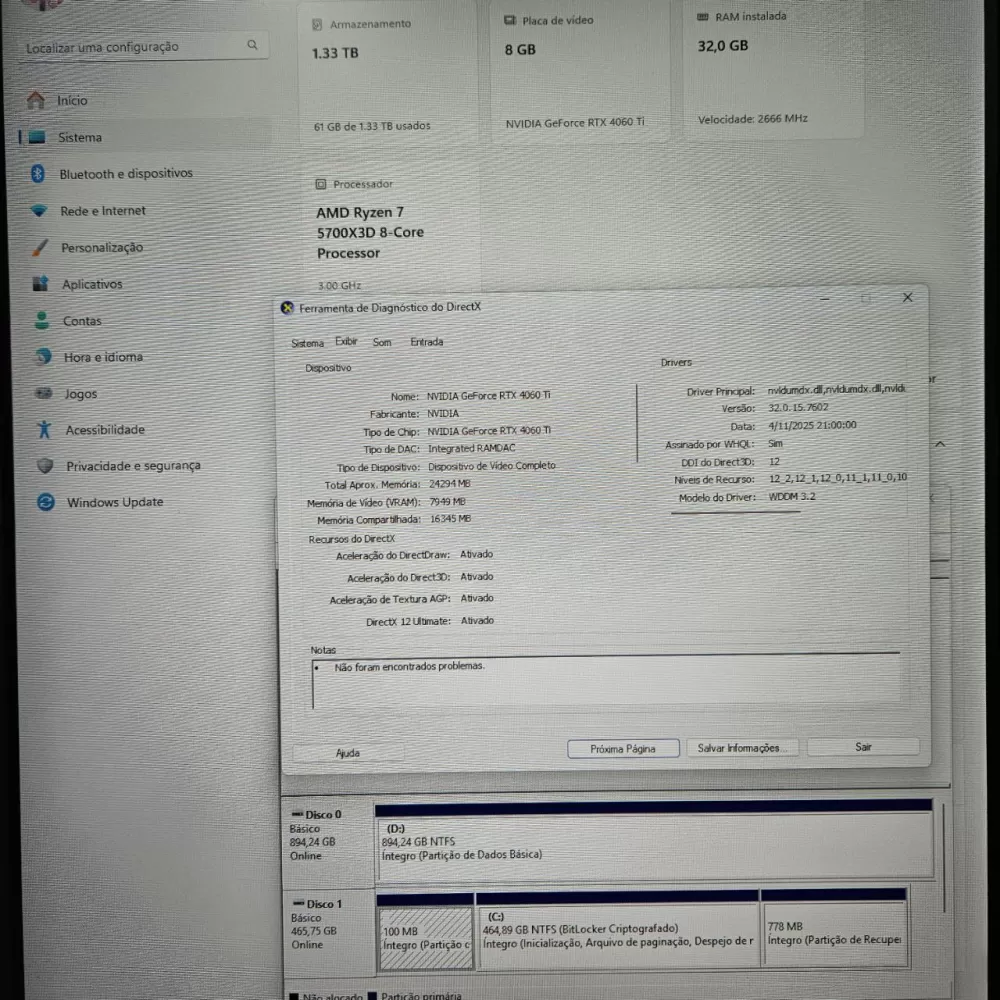Select the Sistema monitor icon in the sidebar
This screenshot has width=1000, height=1000.
(x=37, y=137)
